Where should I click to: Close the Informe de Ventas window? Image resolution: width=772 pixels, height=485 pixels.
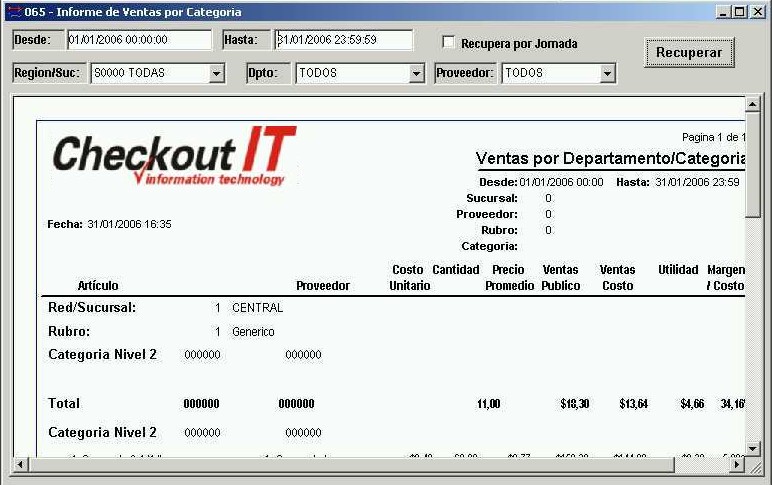coord(757,12)
